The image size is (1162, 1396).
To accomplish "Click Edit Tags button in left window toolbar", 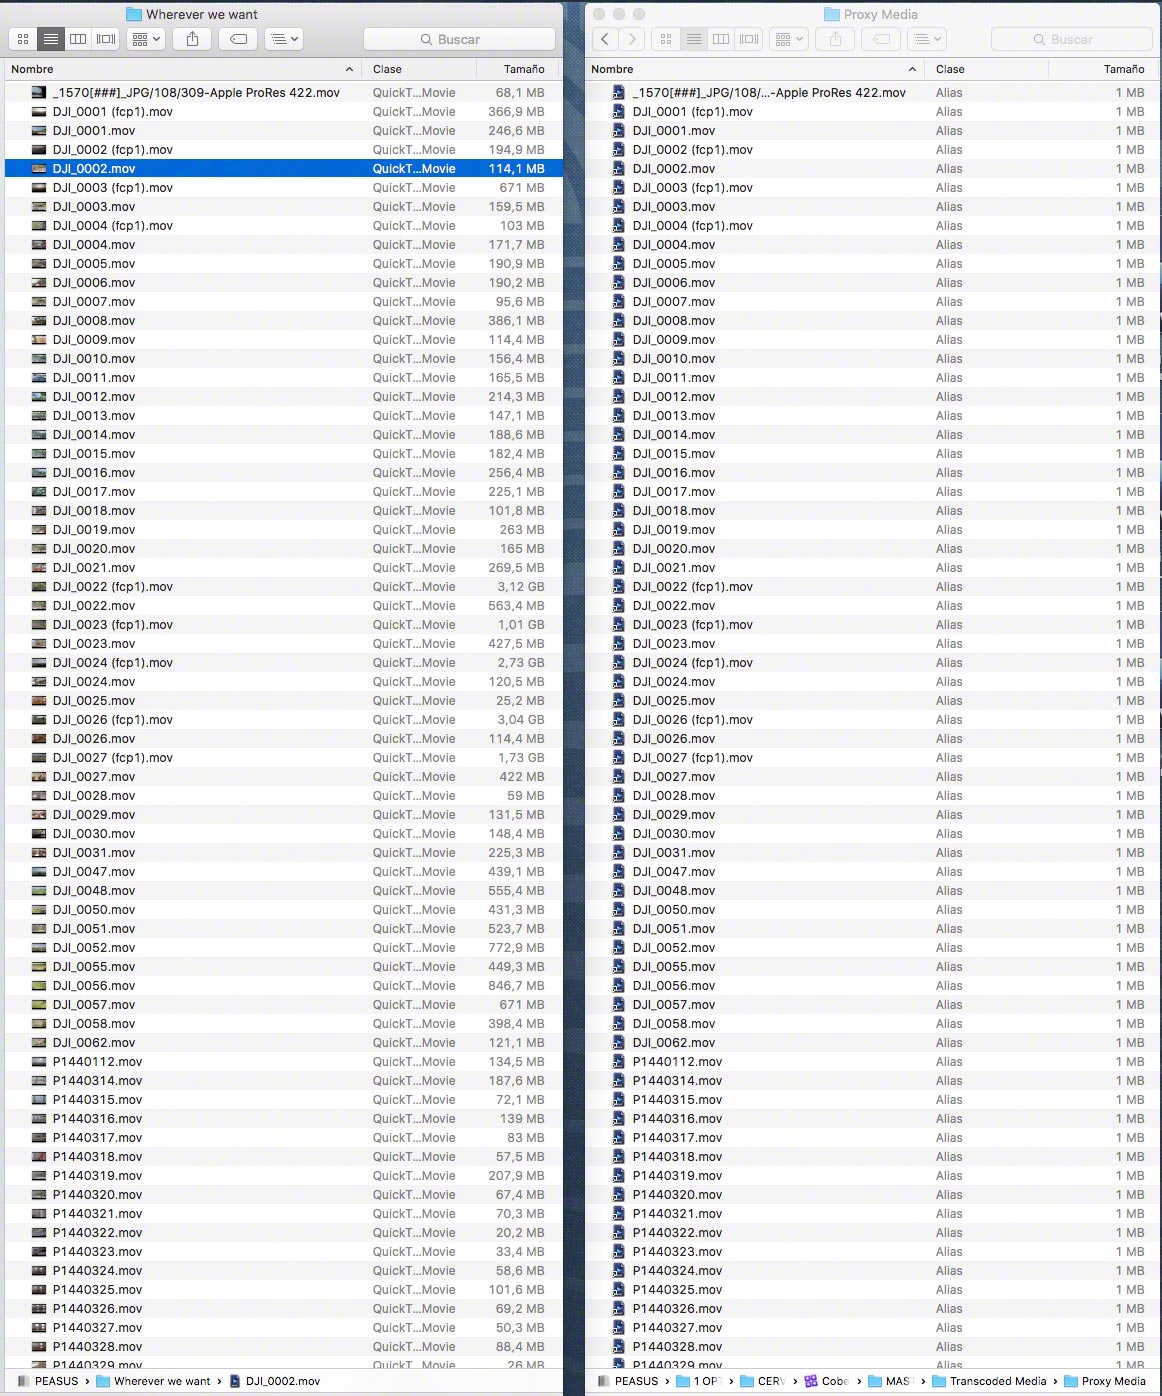I will pyautogui.click(x=238, y=39).
